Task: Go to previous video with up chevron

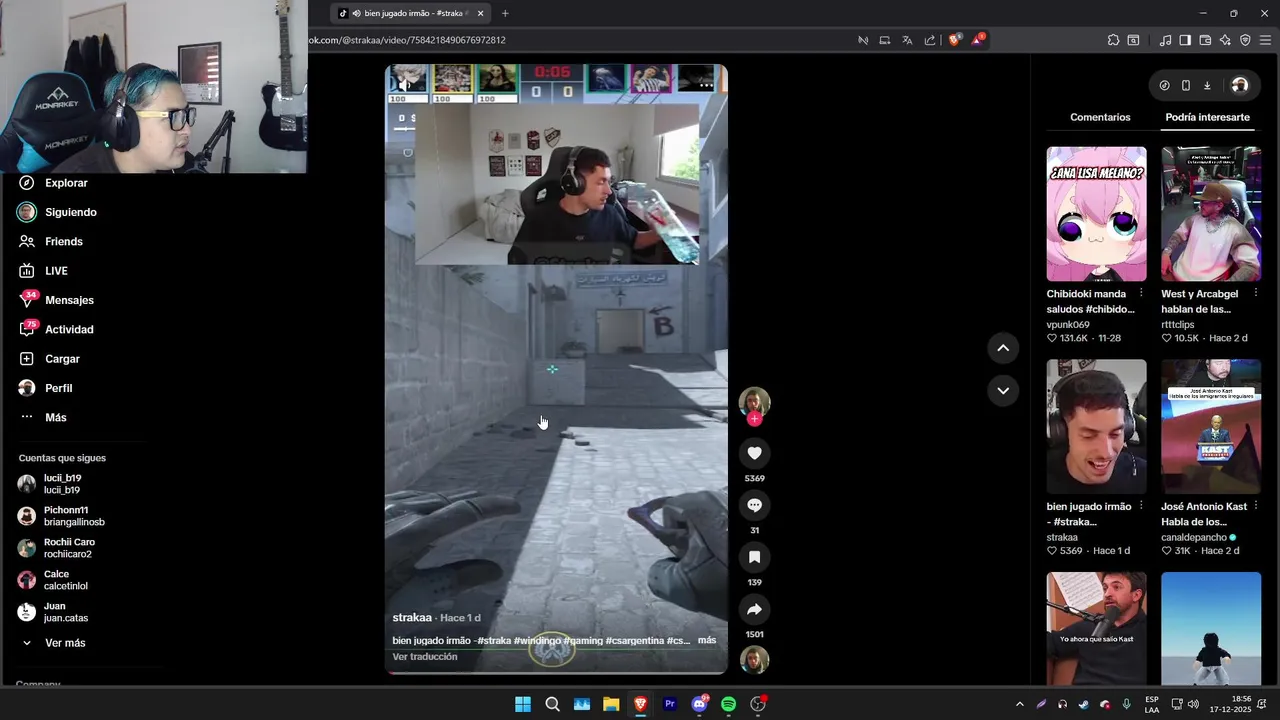Action: [1003, 348]
